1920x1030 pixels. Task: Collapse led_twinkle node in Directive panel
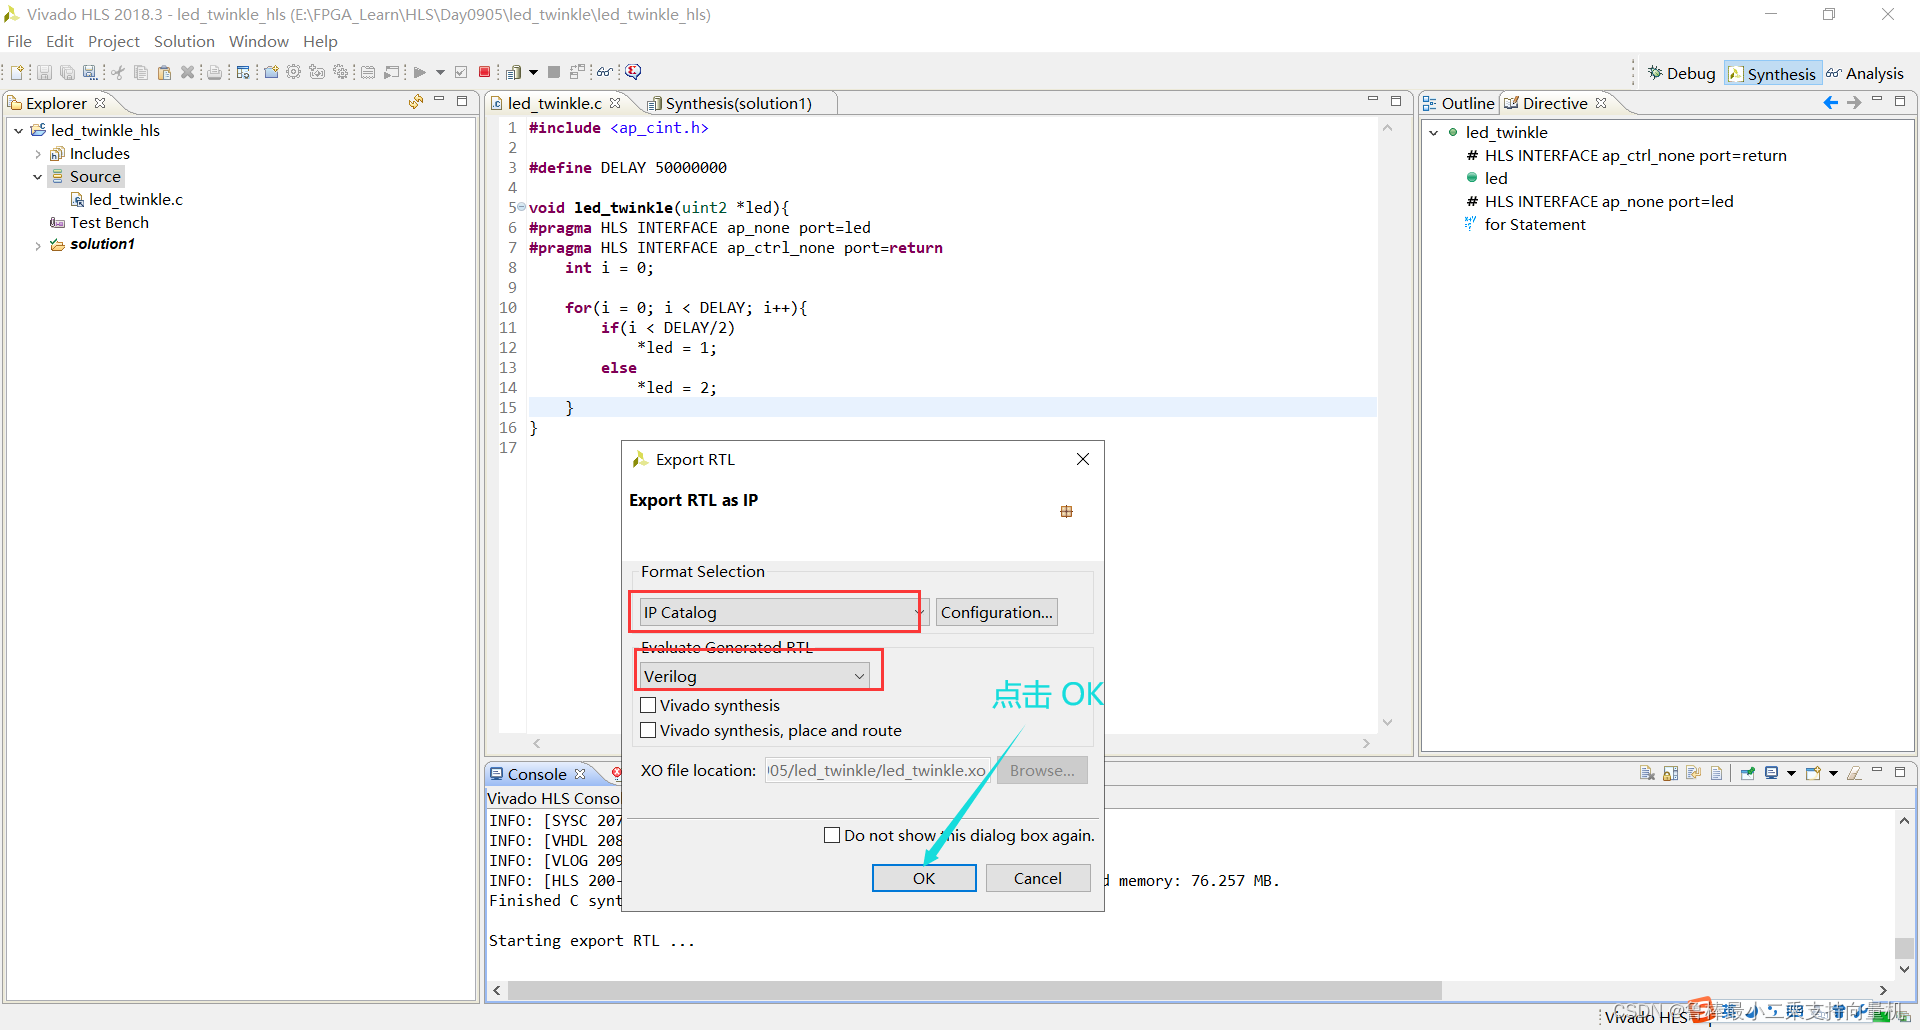pyautogui.click(x=1434, y=132)
